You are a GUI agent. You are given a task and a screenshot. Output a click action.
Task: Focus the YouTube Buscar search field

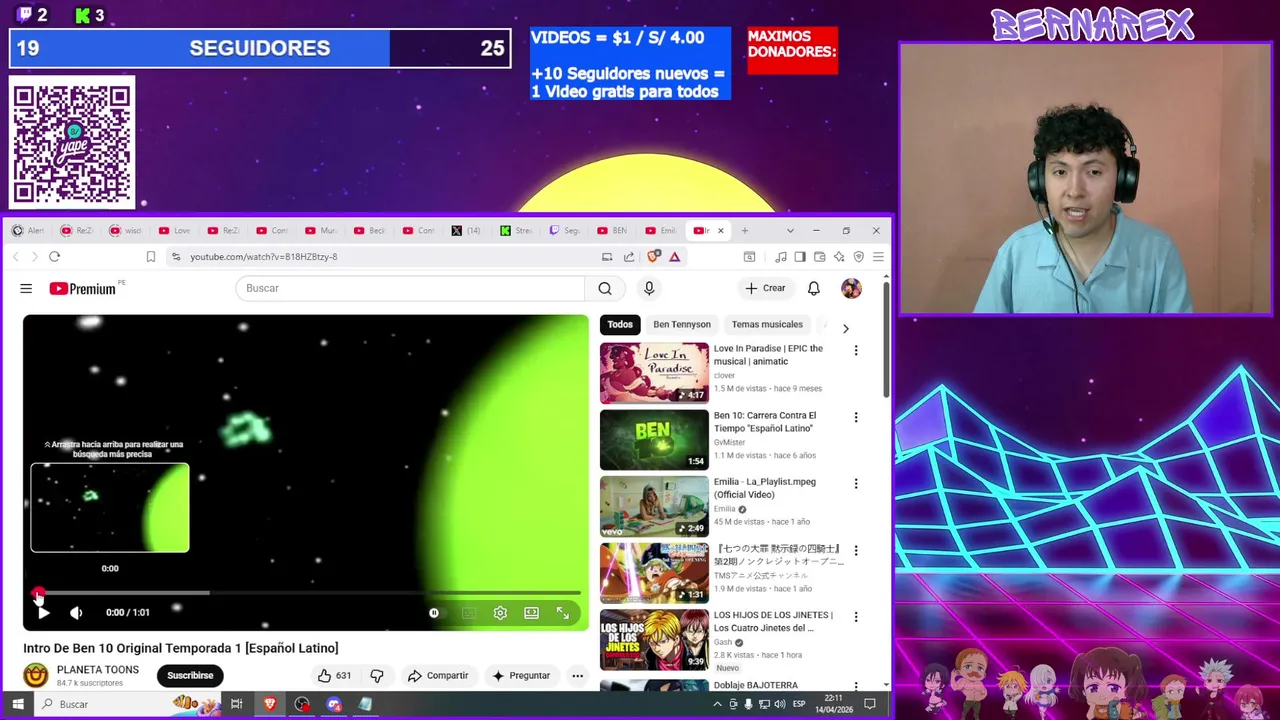[x=410, y=288]
